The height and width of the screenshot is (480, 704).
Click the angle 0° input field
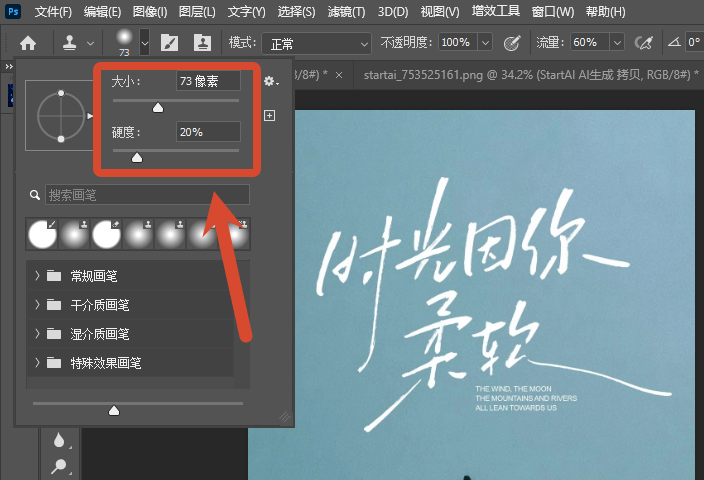695,43
